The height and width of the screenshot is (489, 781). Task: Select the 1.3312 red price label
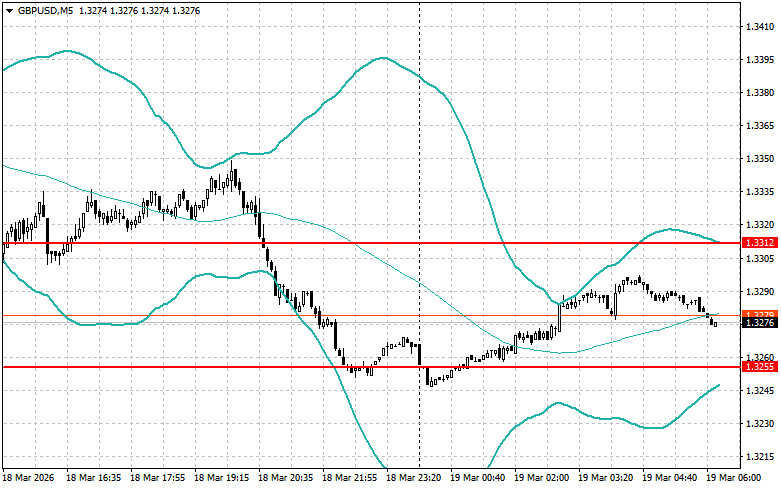(760, 243)
